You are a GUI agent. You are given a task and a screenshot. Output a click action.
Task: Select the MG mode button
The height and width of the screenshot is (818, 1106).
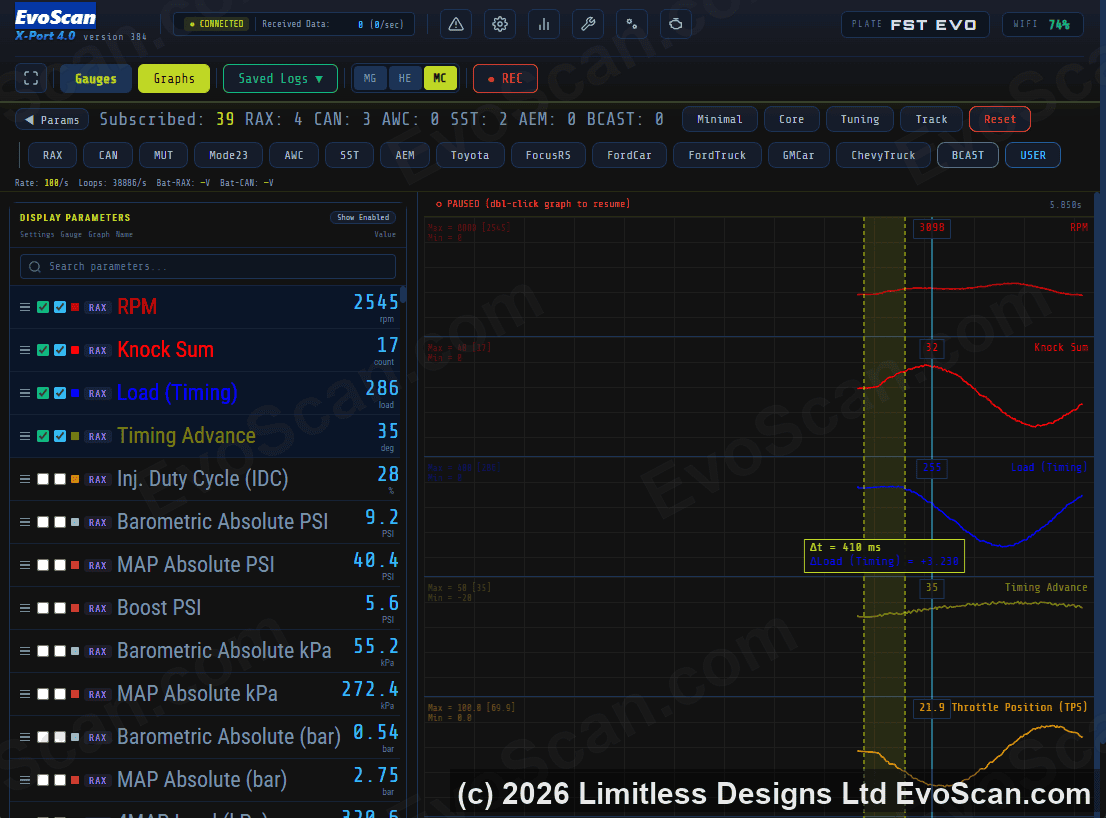pyautogui.click(x=370, y=78)
